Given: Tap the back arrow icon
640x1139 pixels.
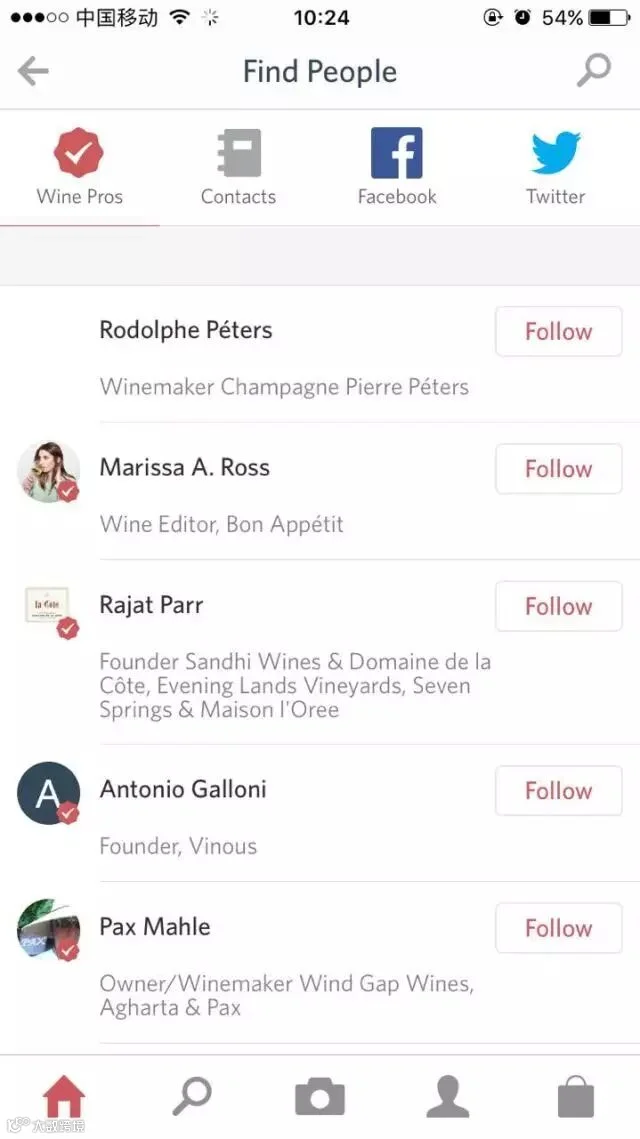Looking at the screenshot, I should pyautogui.click(x=34, y=71).
